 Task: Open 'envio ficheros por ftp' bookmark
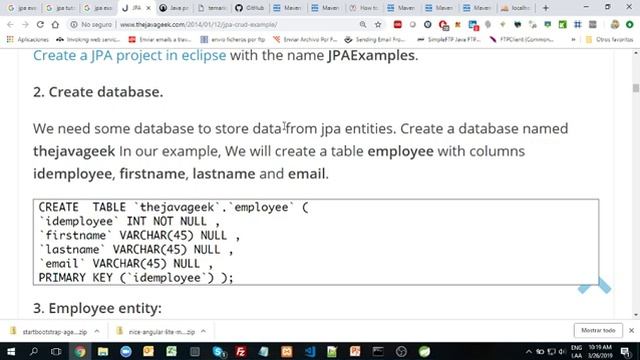pyautogui.click(x=233, y=40)
